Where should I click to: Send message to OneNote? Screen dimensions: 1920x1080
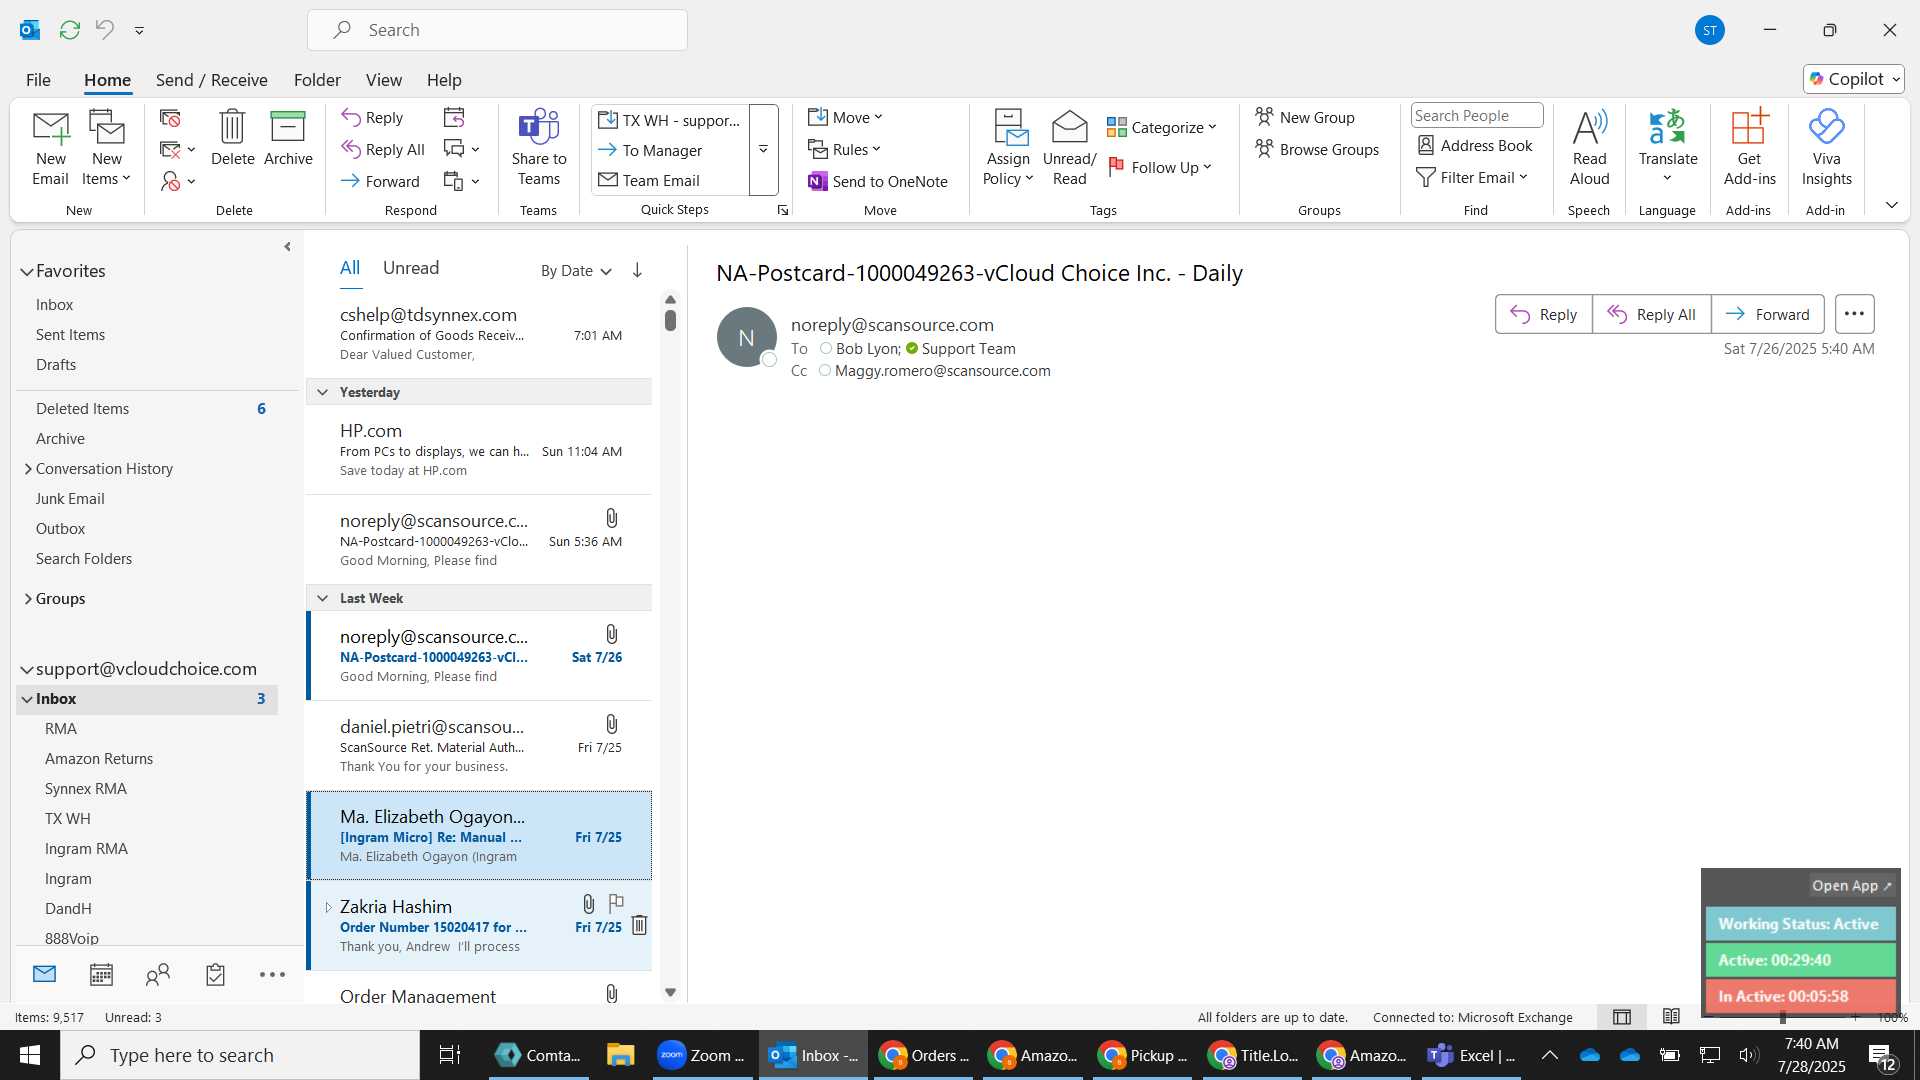click(878, 181)
